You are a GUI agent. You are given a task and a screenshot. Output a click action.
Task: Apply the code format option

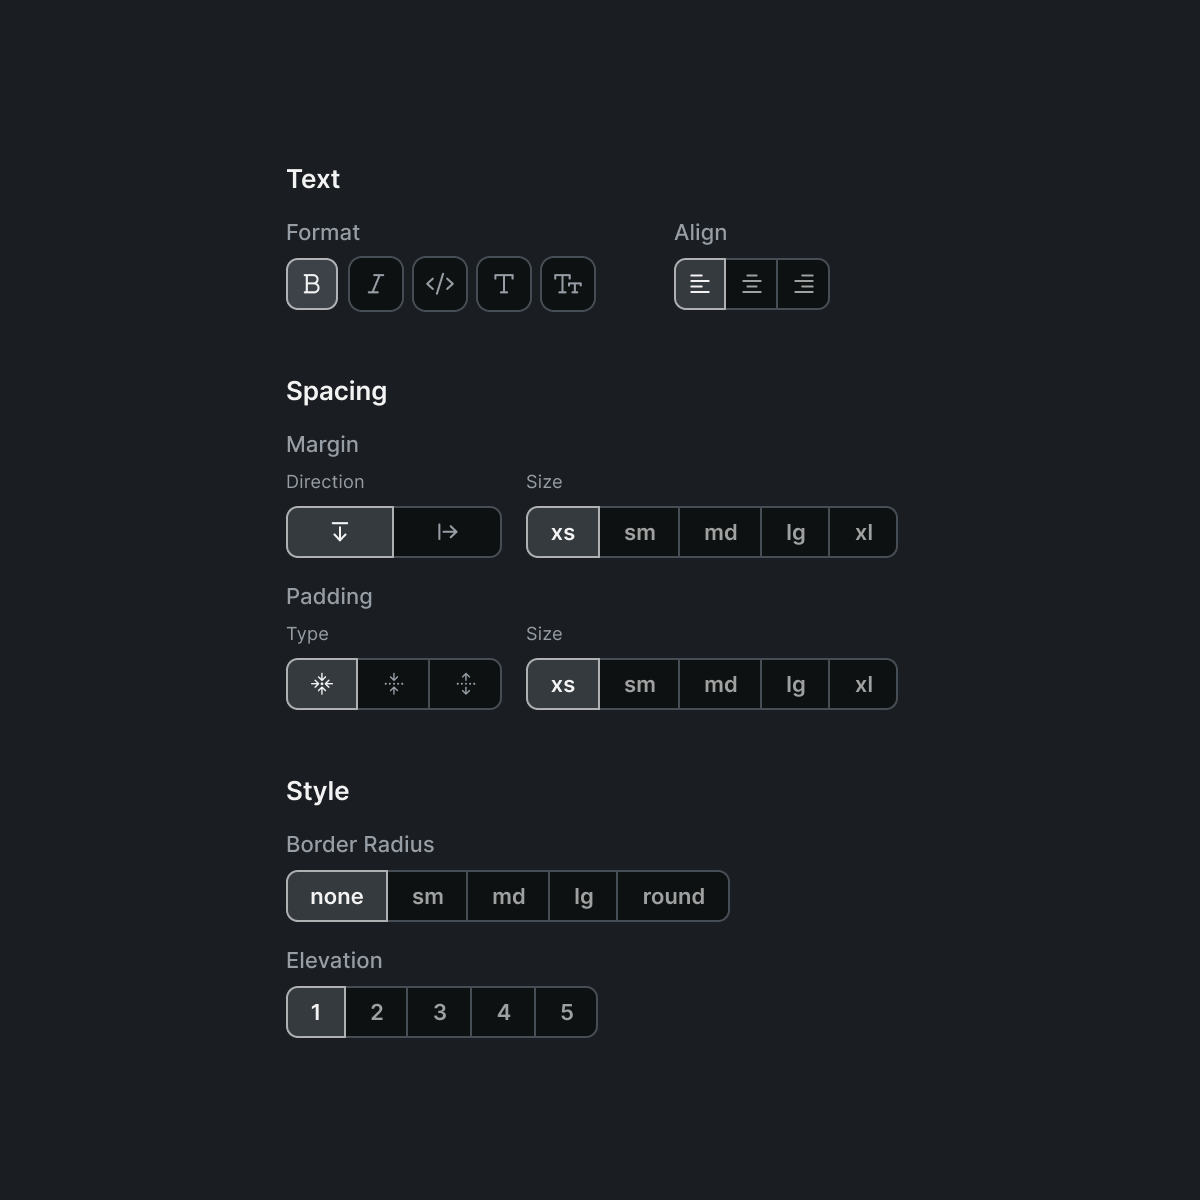point(439,284)
